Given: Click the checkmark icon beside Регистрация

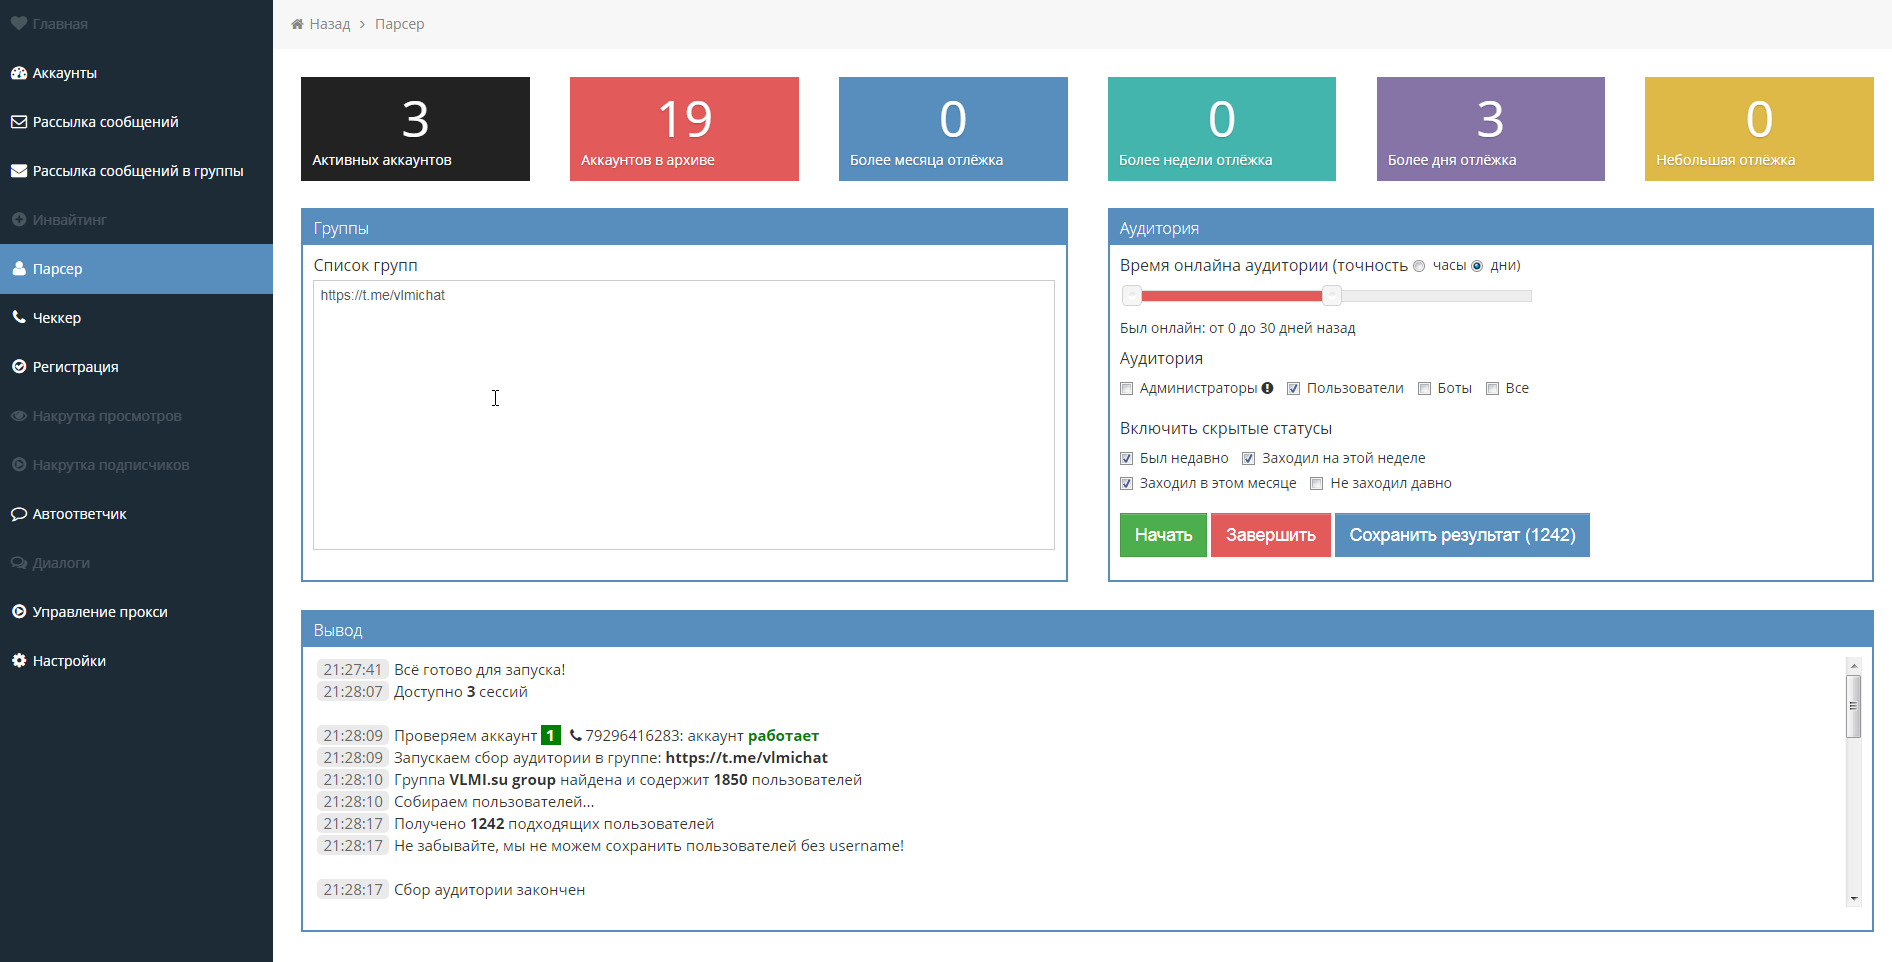Looking at the screenshot, I should (x=19, y=367).
